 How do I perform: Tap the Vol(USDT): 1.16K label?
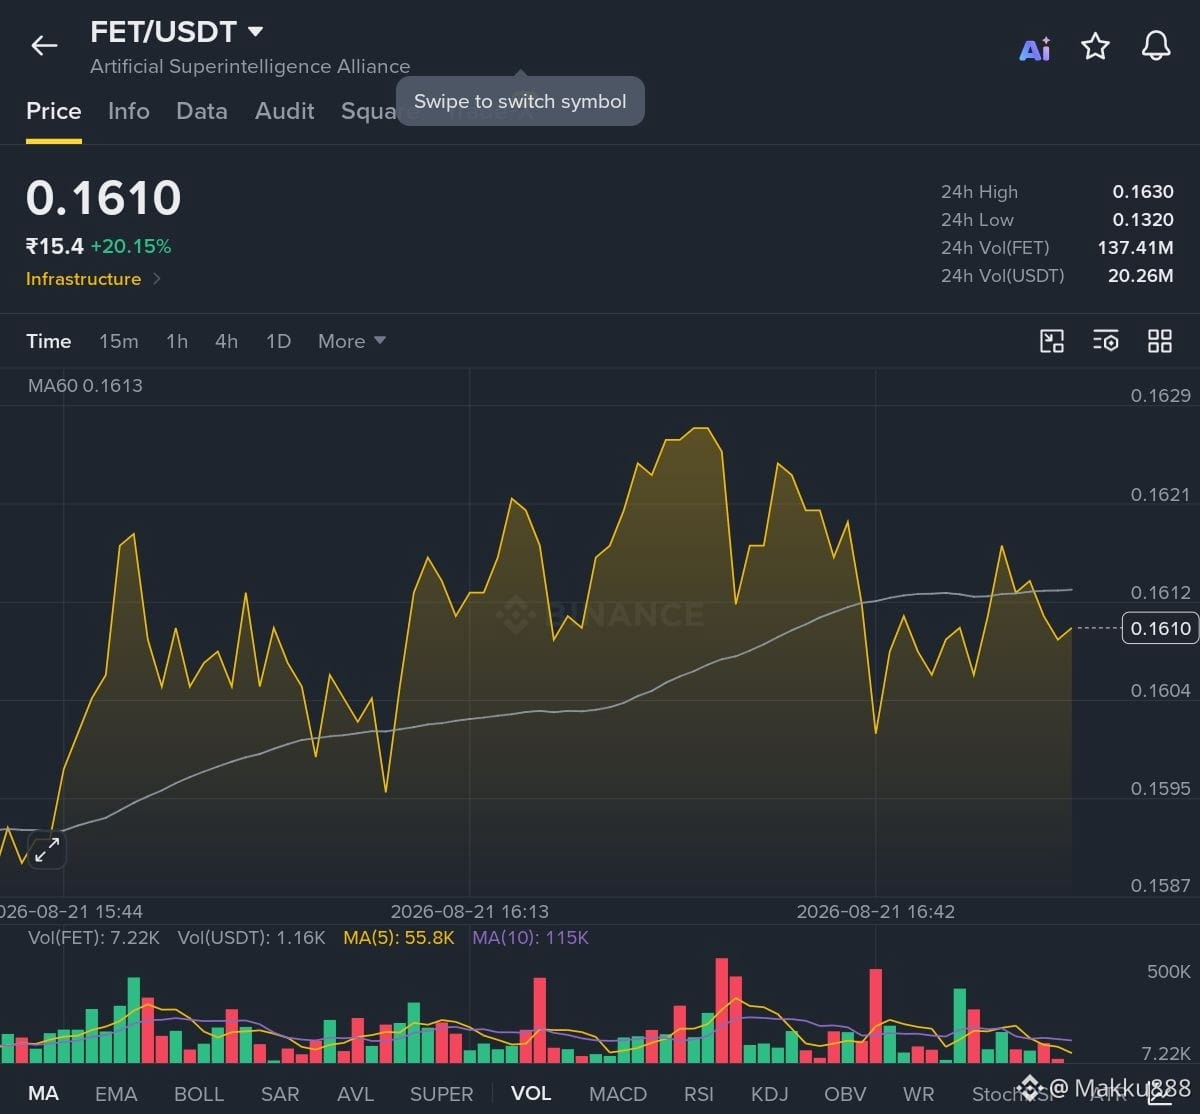(251, 938)
